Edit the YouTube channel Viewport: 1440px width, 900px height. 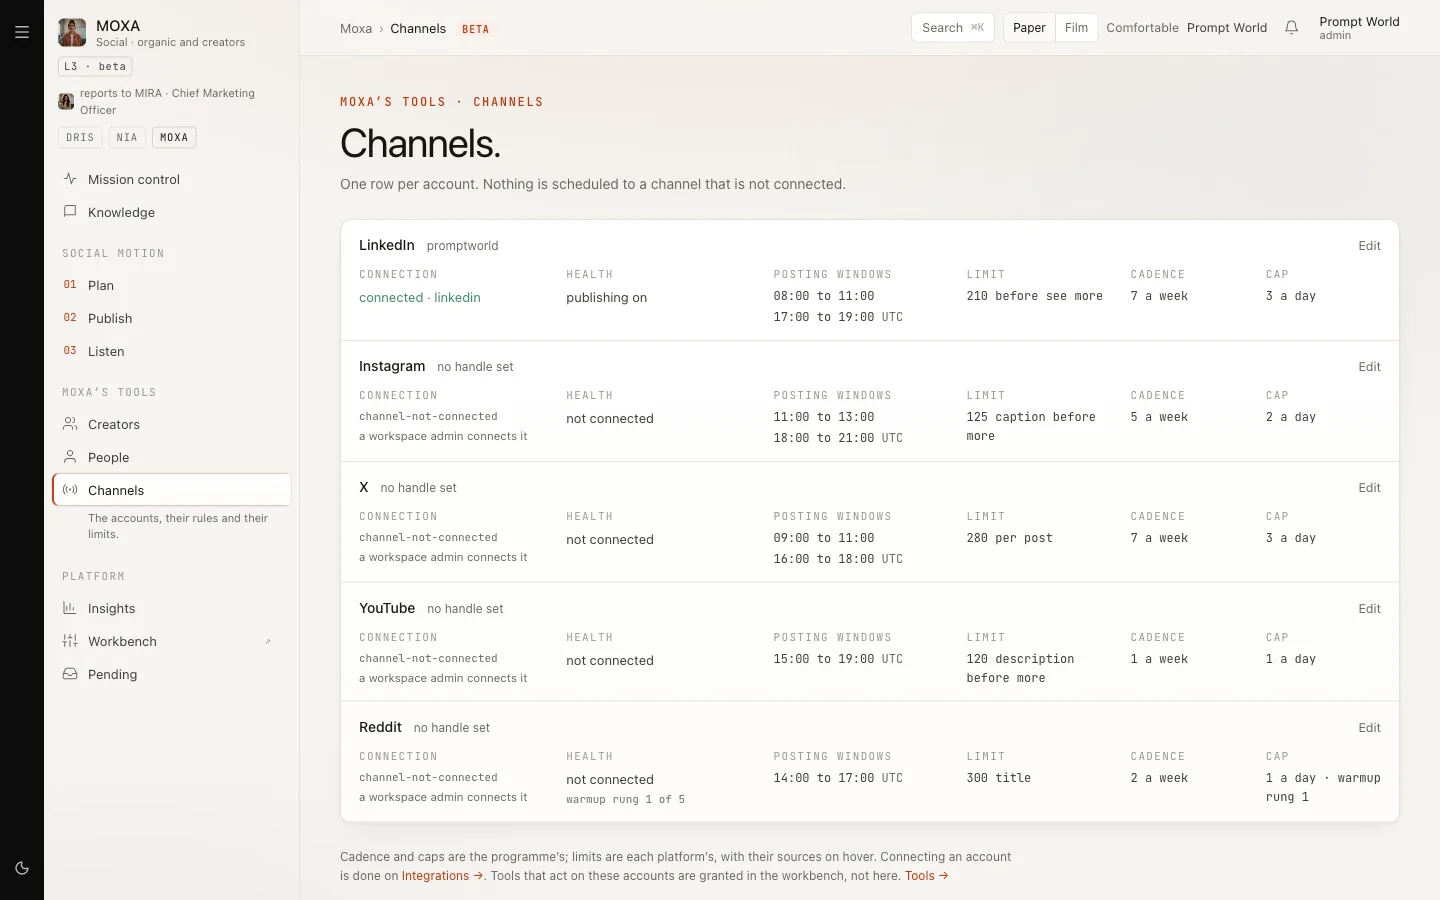(x=1369, y=609)
